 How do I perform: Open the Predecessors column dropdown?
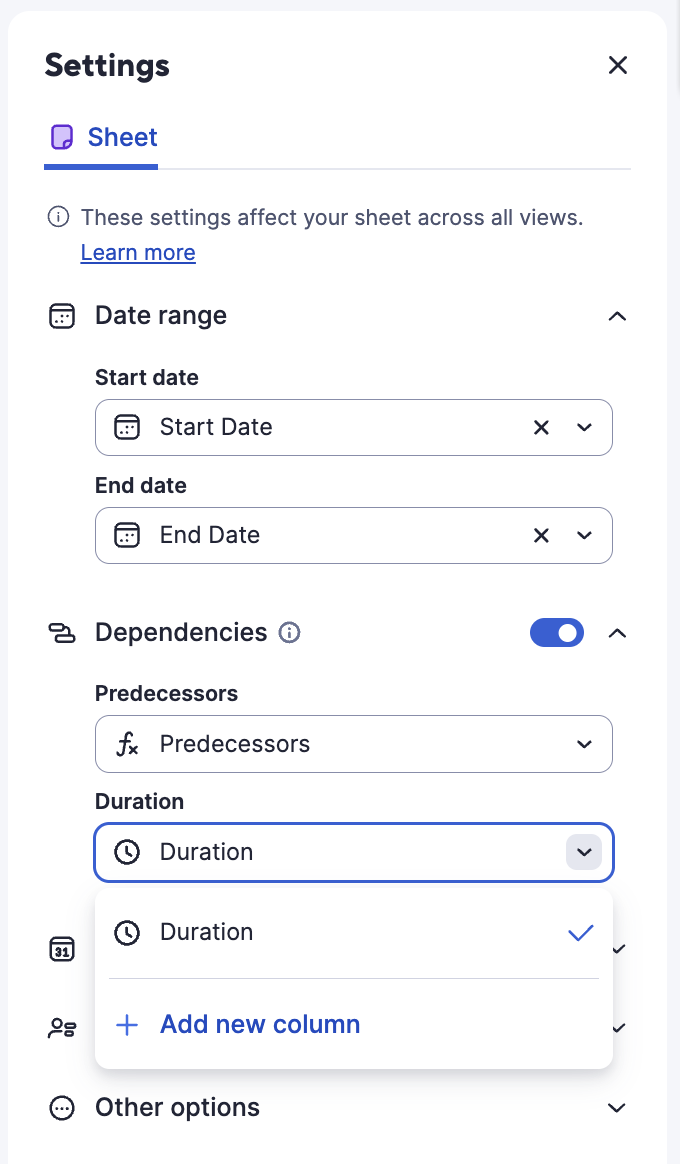(x=585, y=744)
